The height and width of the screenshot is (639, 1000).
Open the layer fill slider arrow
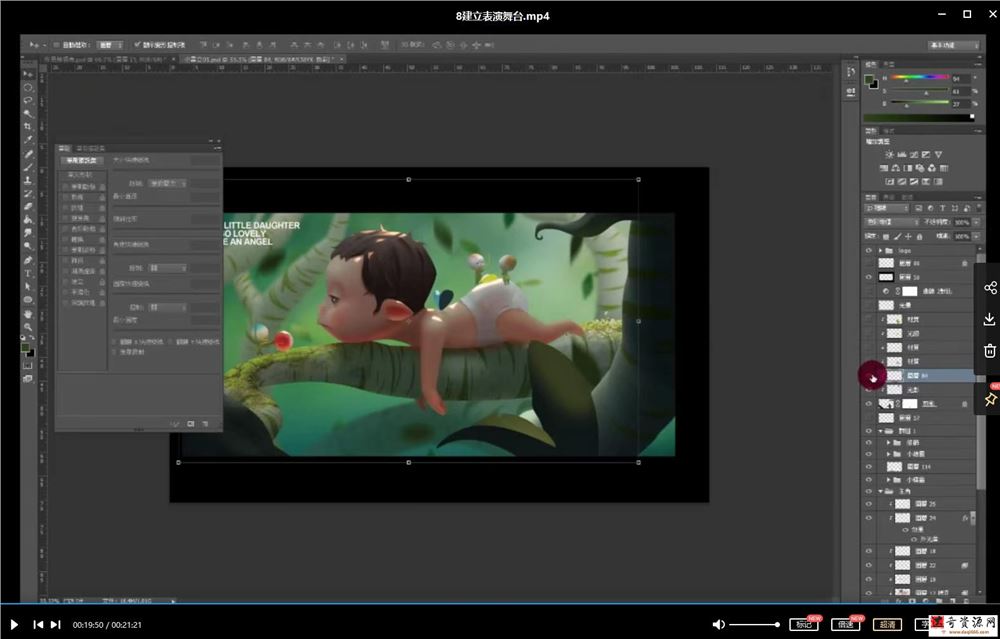click(x=976, y=237)
